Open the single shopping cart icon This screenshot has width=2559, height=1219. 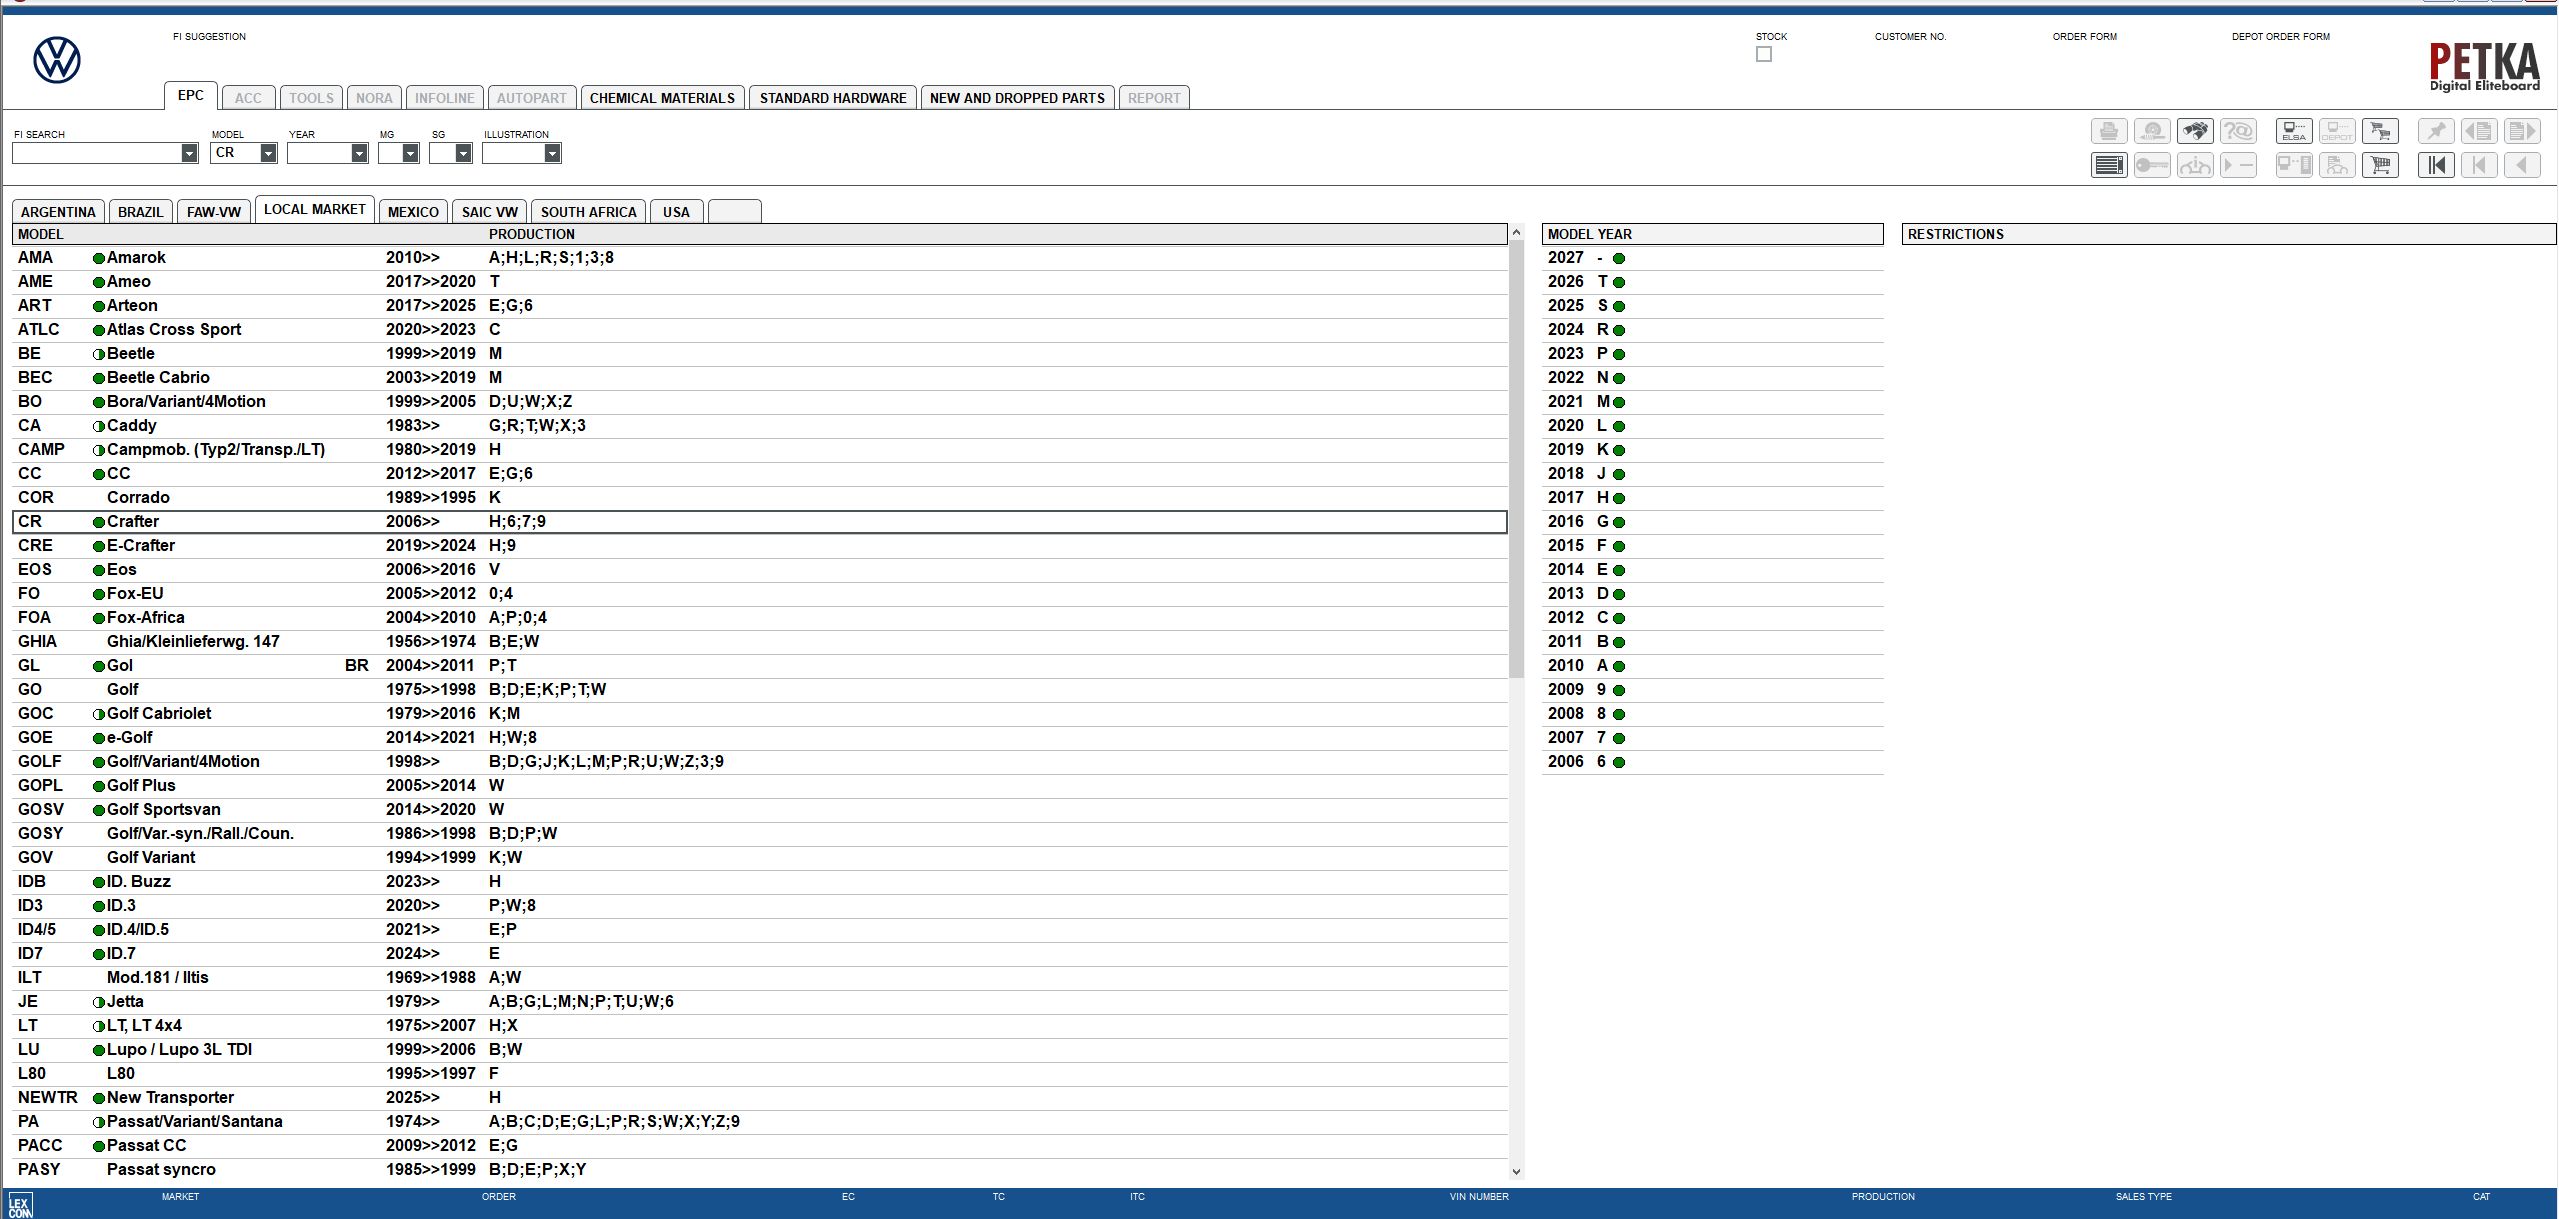2379,165
